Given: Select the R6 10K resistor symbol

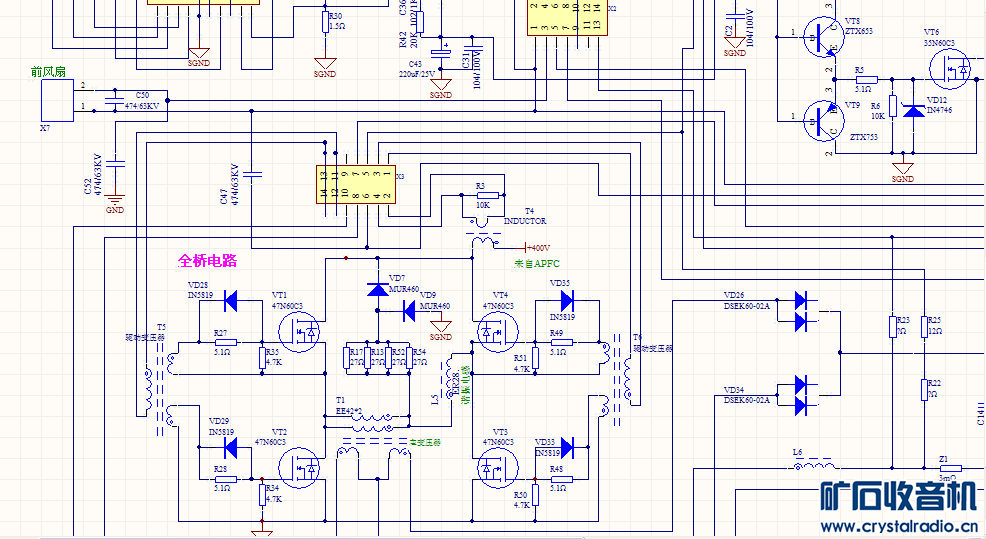Looking at the screenshot, I should (892, 106).
